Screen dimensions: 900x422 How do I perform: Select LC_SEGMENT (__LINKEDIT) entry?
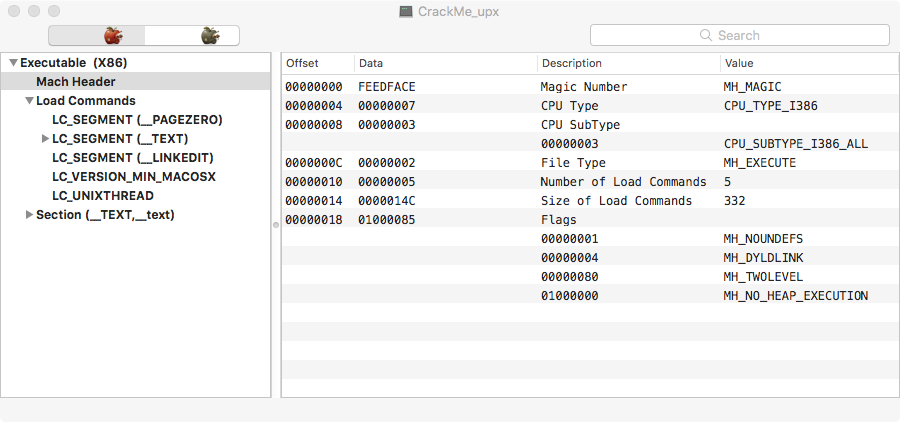(x=133, y=158)
